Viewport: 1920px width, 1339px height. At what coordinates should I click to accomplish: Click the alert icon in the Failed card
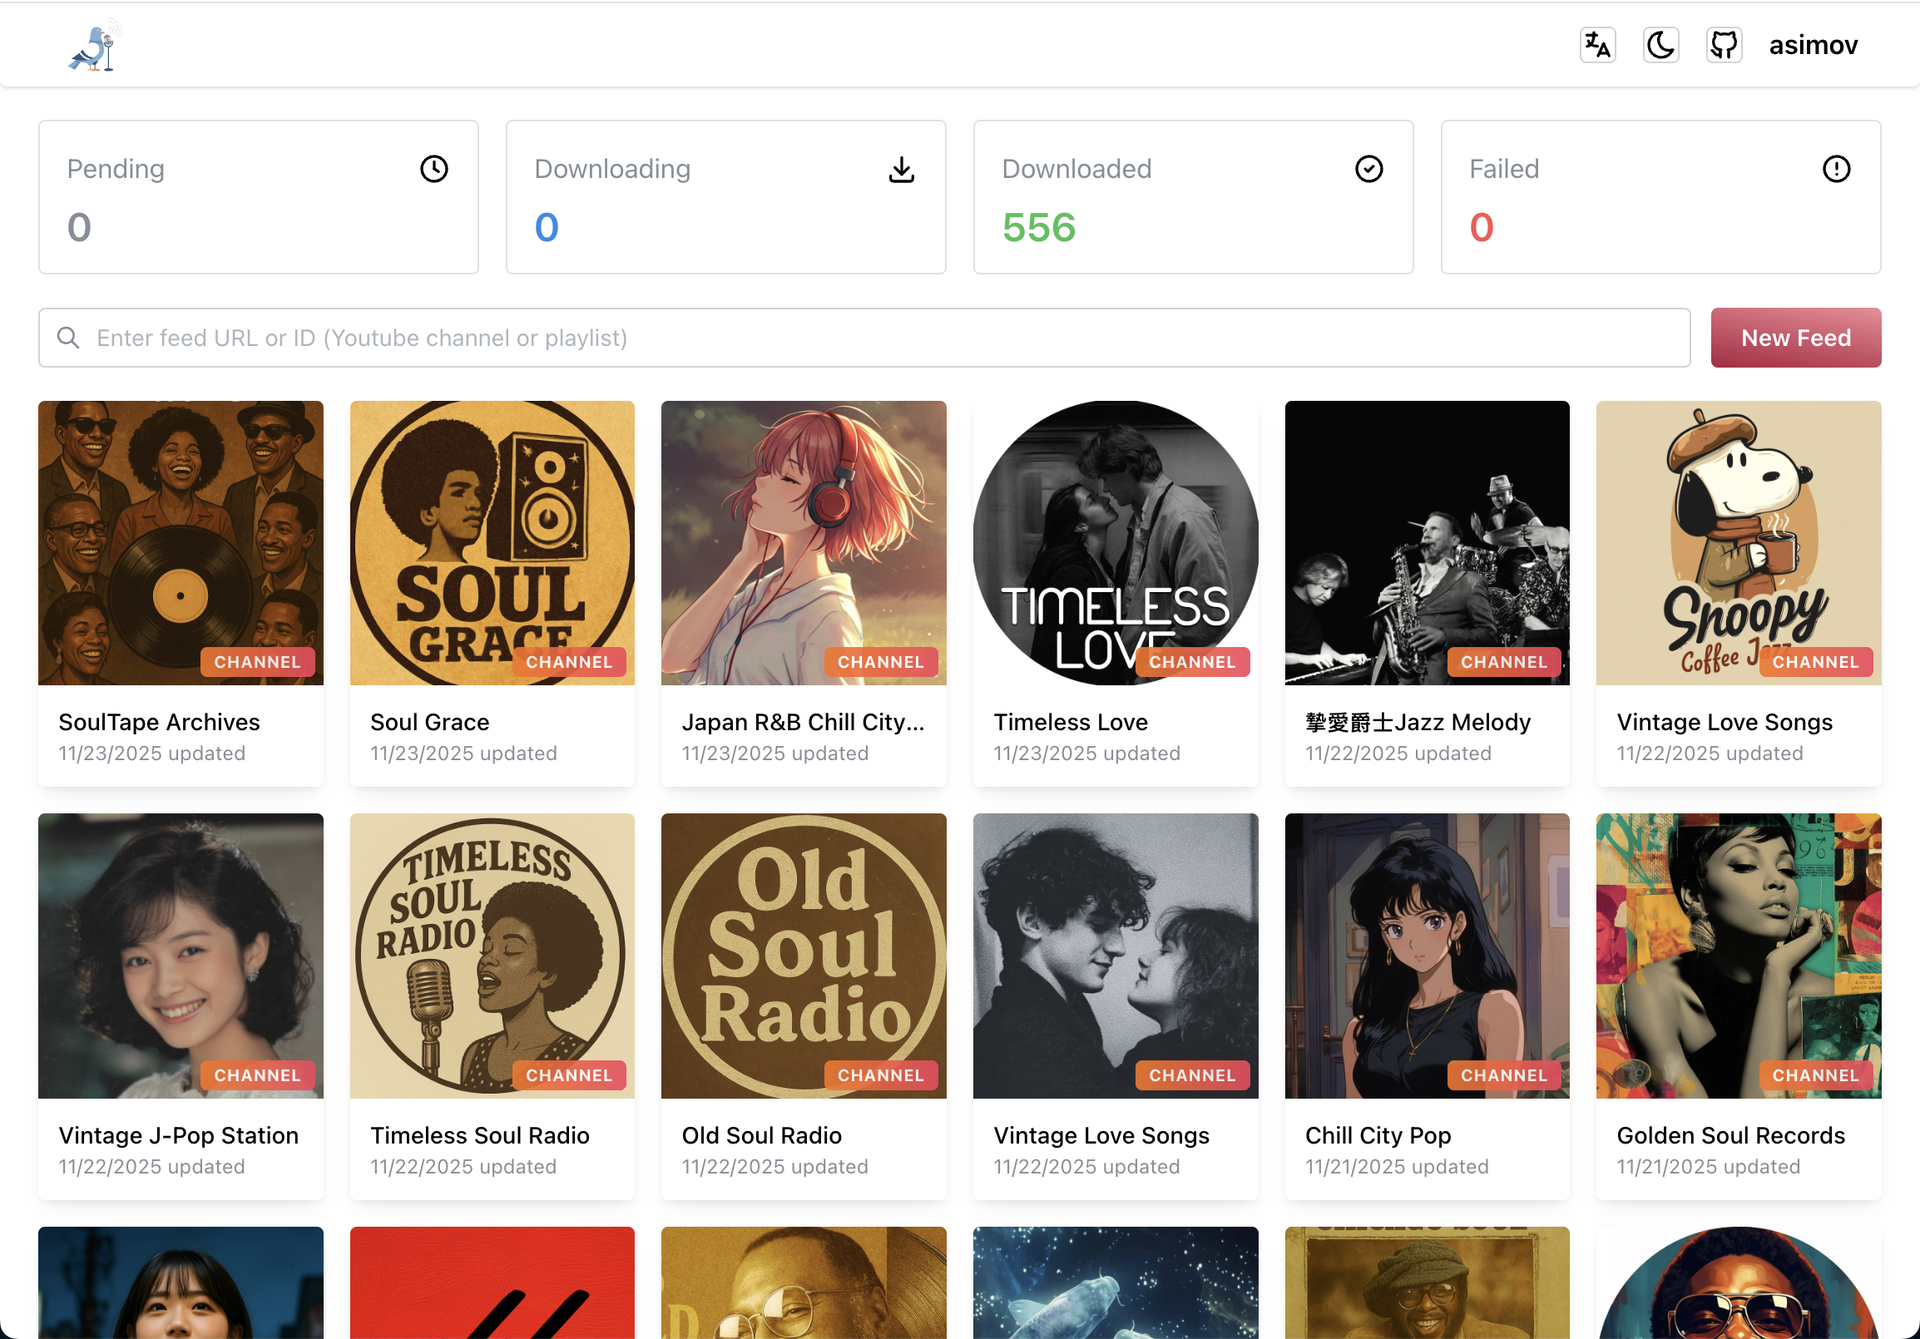tap(1836, 169)
